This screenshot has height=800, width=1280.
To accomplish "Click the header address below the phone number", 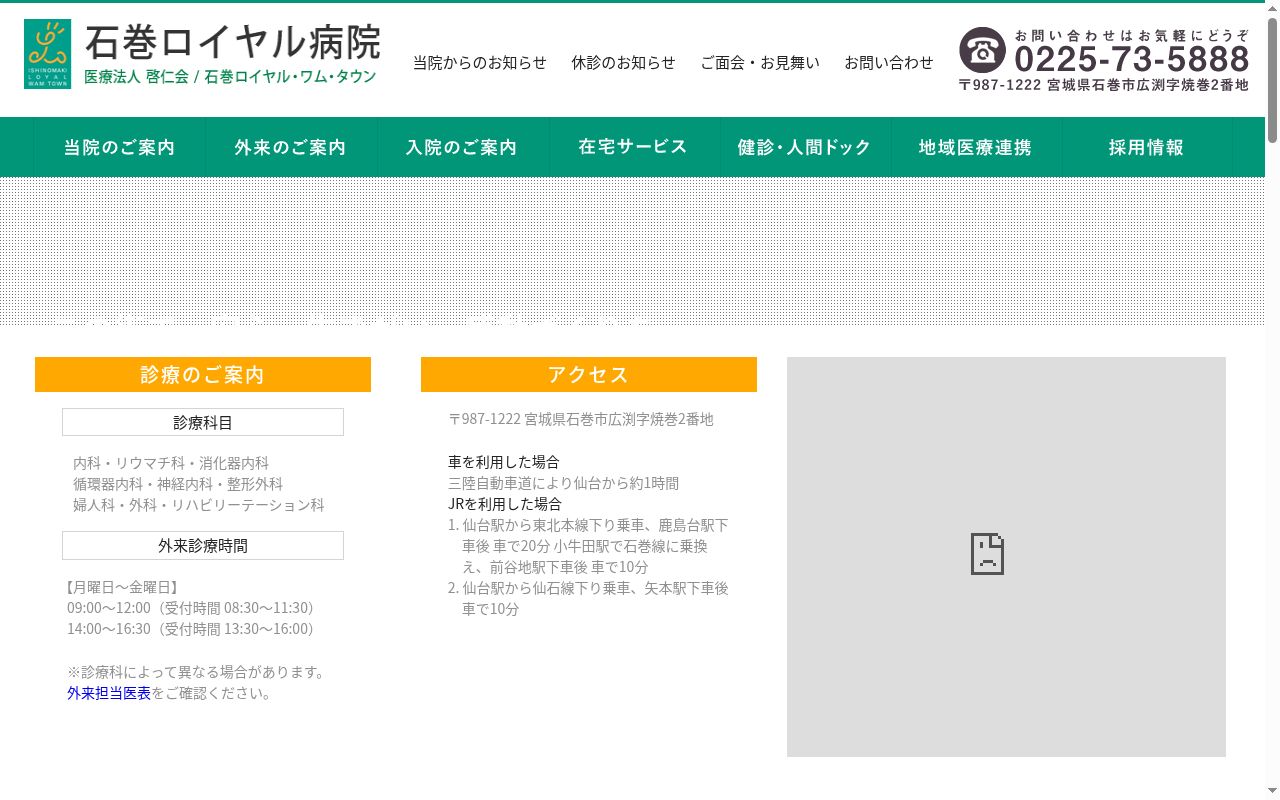I will click(x=1104, y=85).
